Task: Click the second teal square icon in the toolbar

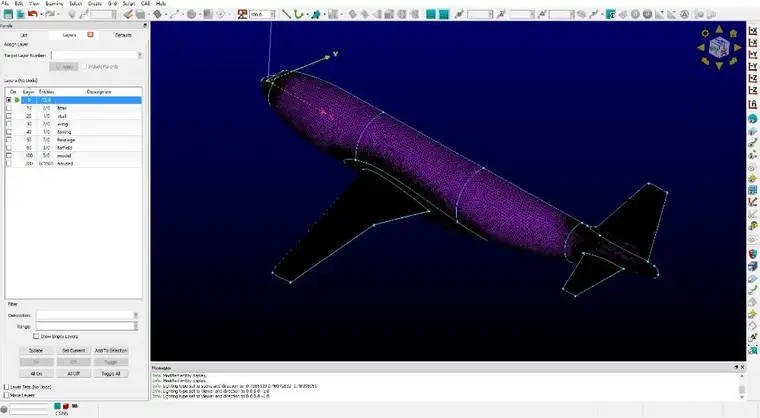Action: click(x=443, y=14)
